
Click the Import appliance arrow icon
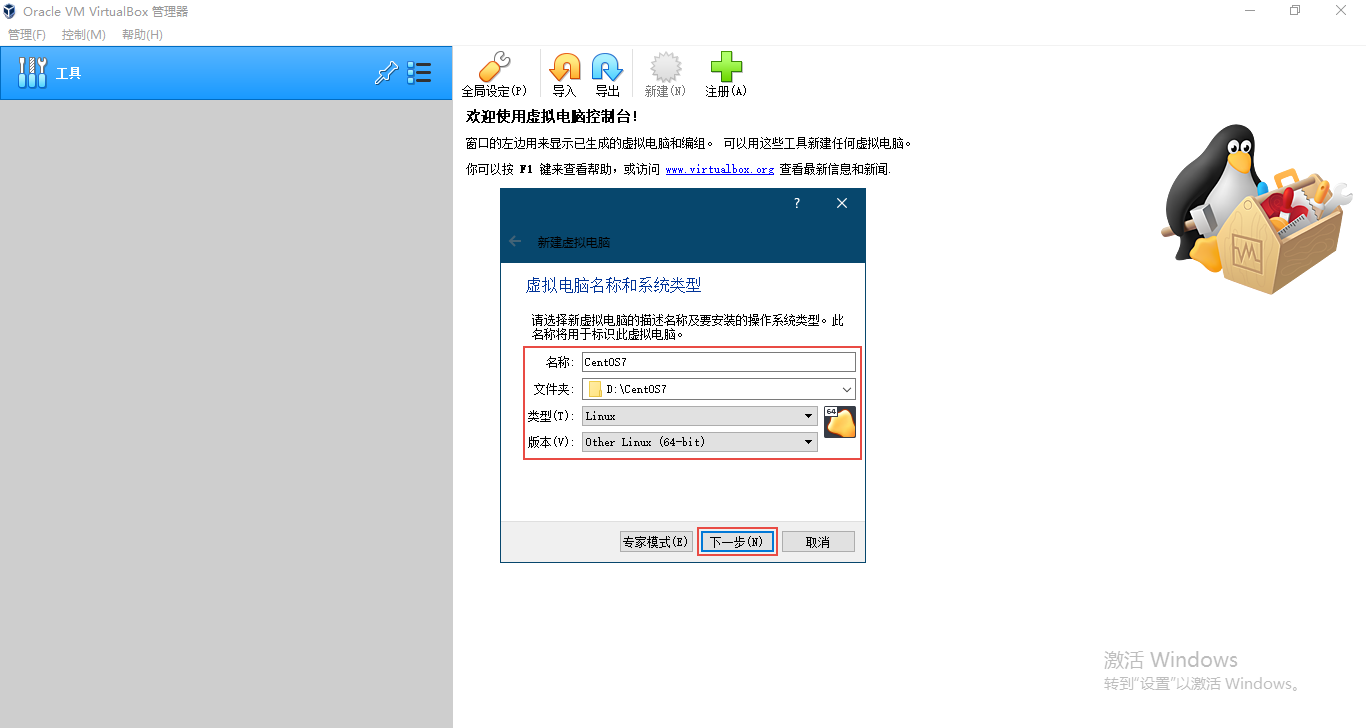click(565, 67)
